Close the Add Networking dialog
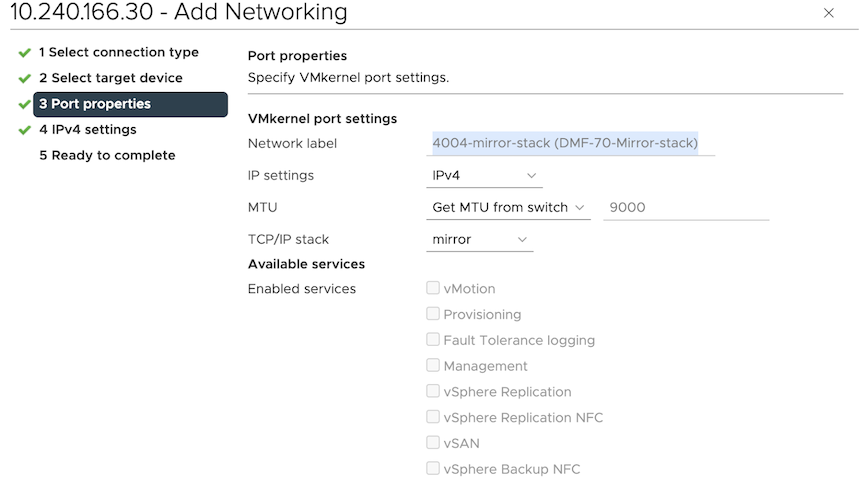This screenshot has height=485, width=864. click(x=828, y=13)
